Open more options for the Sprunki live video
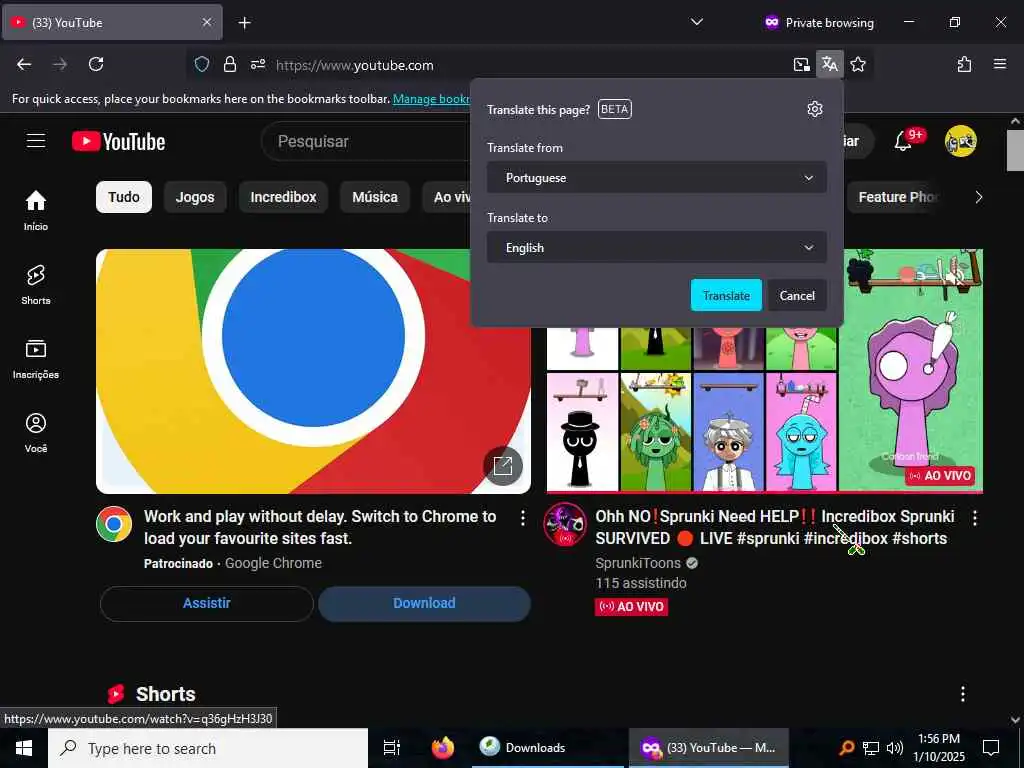Viewport: 1024px width, 768px height. (x=974, y=518)
